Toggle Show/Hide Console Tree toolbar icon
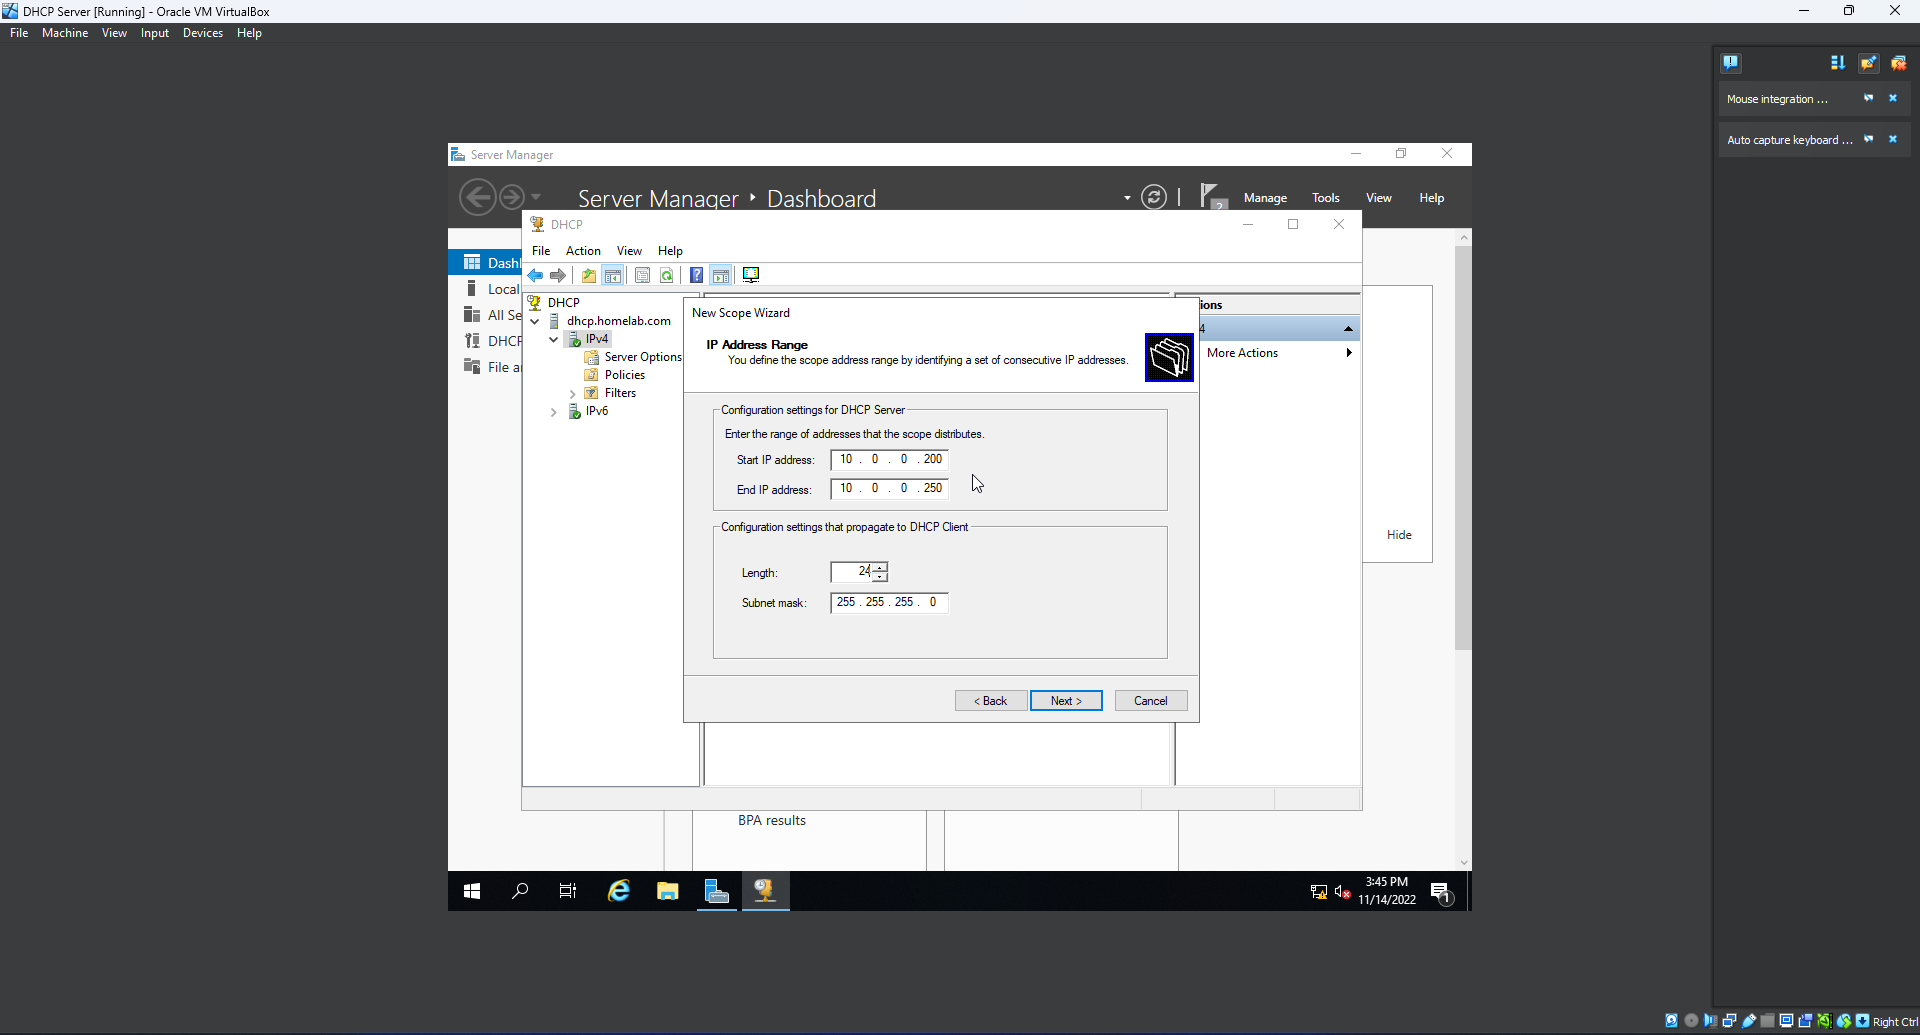The height and width of the screenshot is (1035, 1920). (x=613, y=276)
